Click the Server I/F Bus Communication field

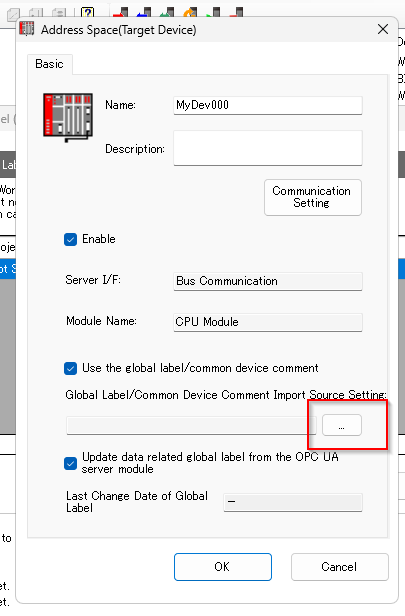coord(268,281)
